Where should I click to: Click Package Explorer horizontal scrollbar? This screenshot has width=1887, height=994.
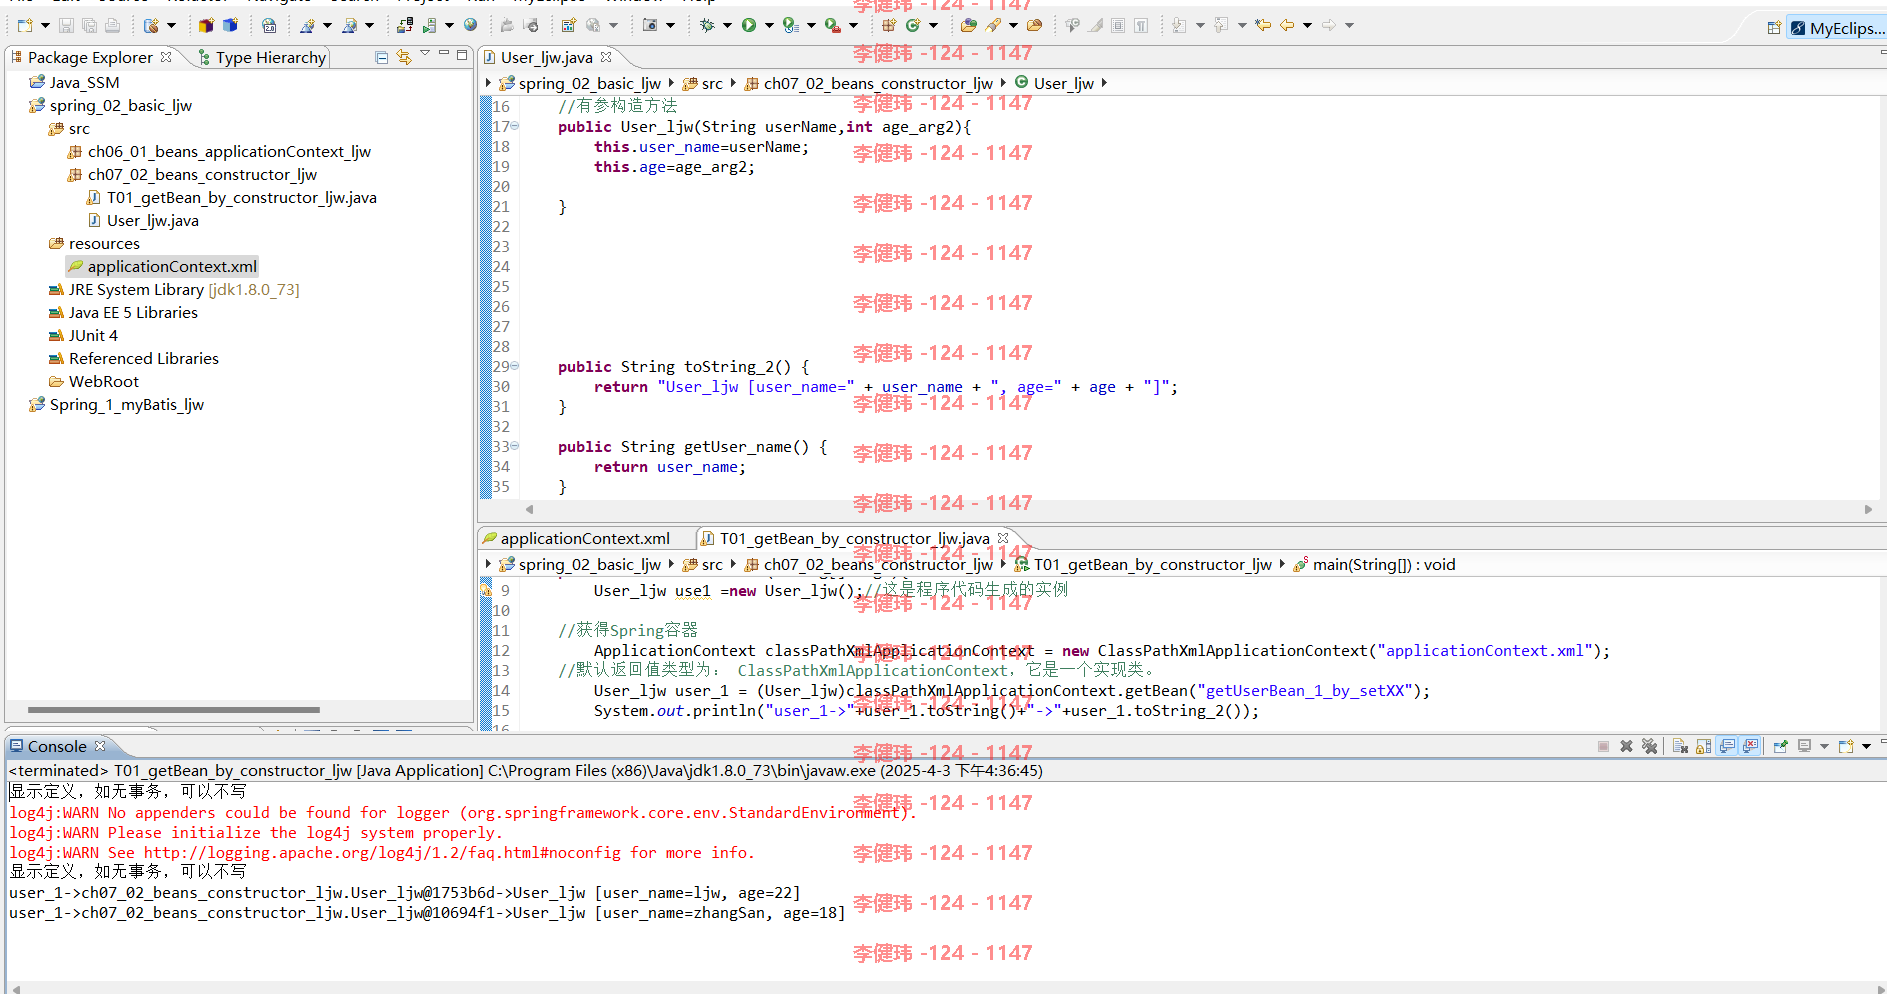click(x=174, y=709)
